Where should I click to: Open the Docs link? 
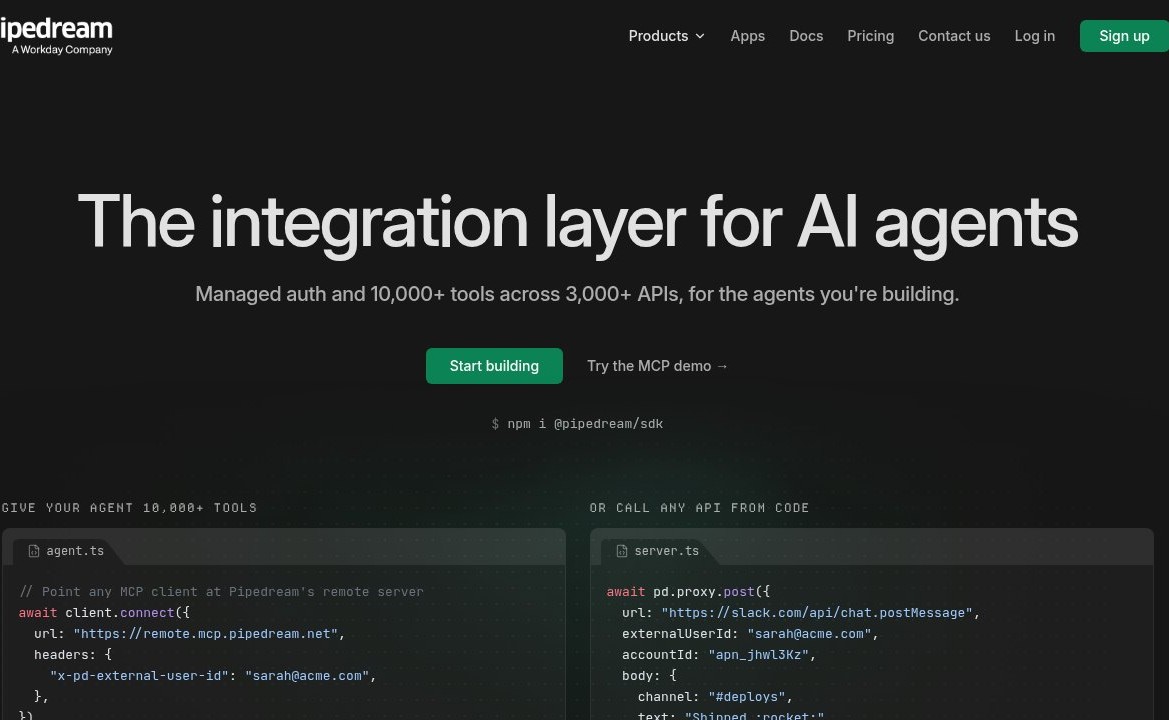(x=806, y=36)
